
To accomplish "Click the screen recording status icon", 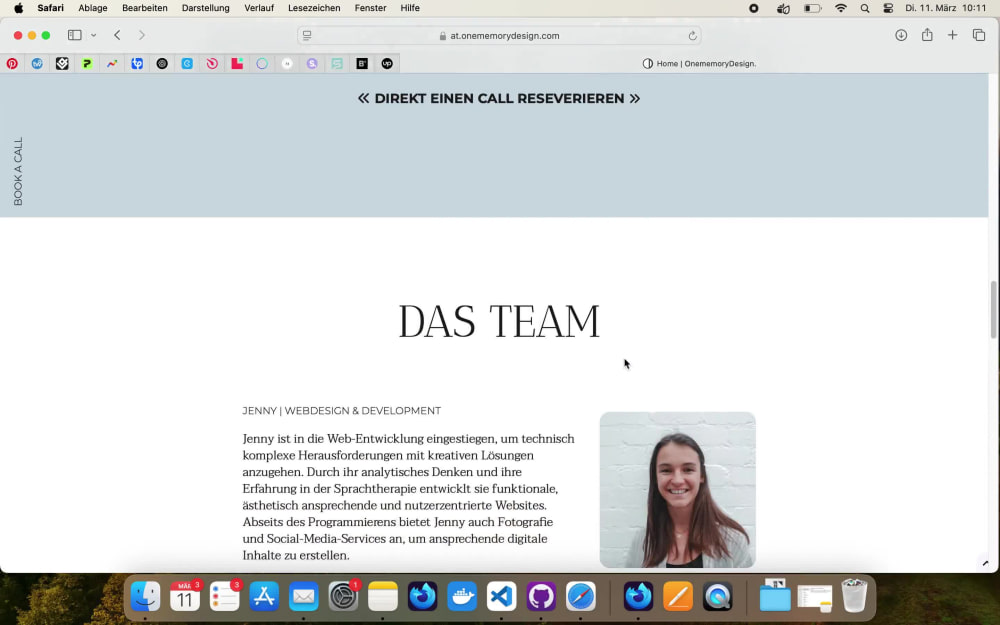I will click(x=754, y=8).
